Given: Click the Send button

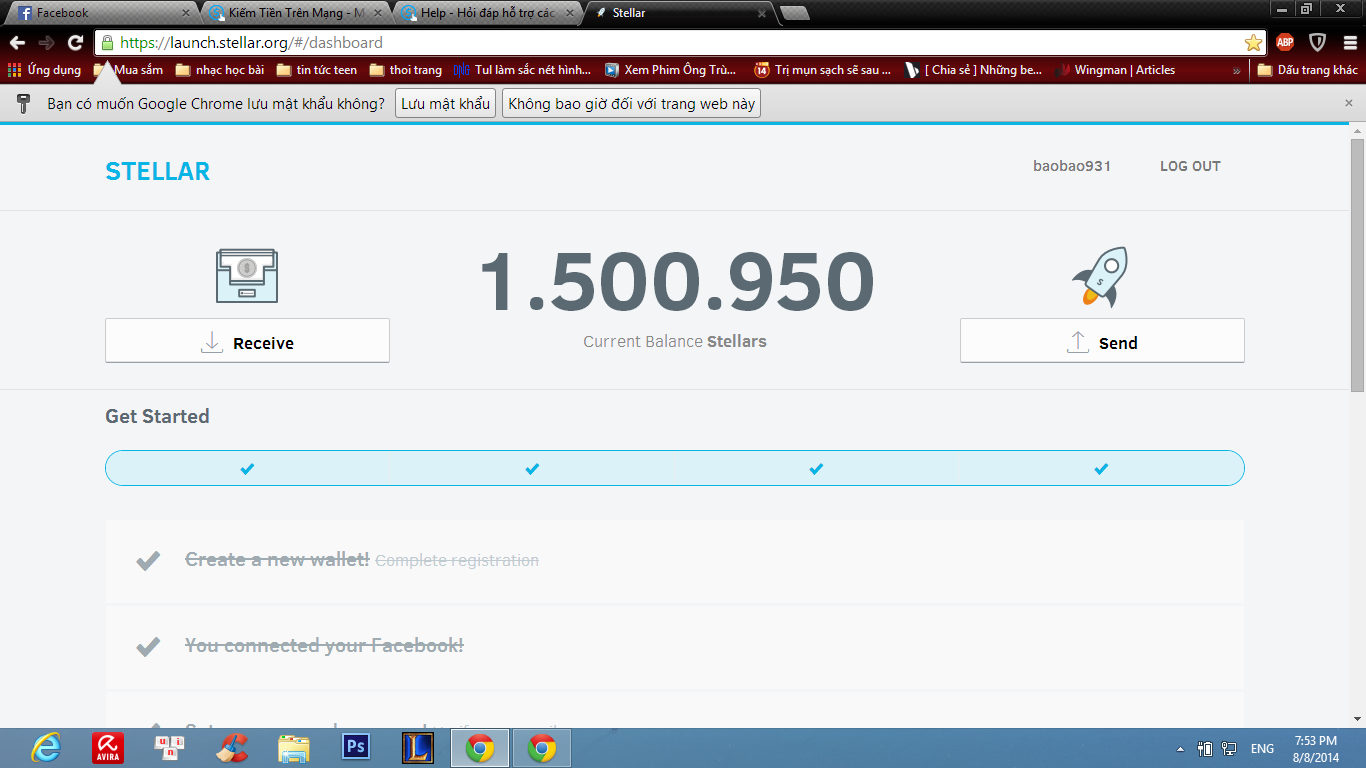Looking at the screenshot, I should point(1102,341).
